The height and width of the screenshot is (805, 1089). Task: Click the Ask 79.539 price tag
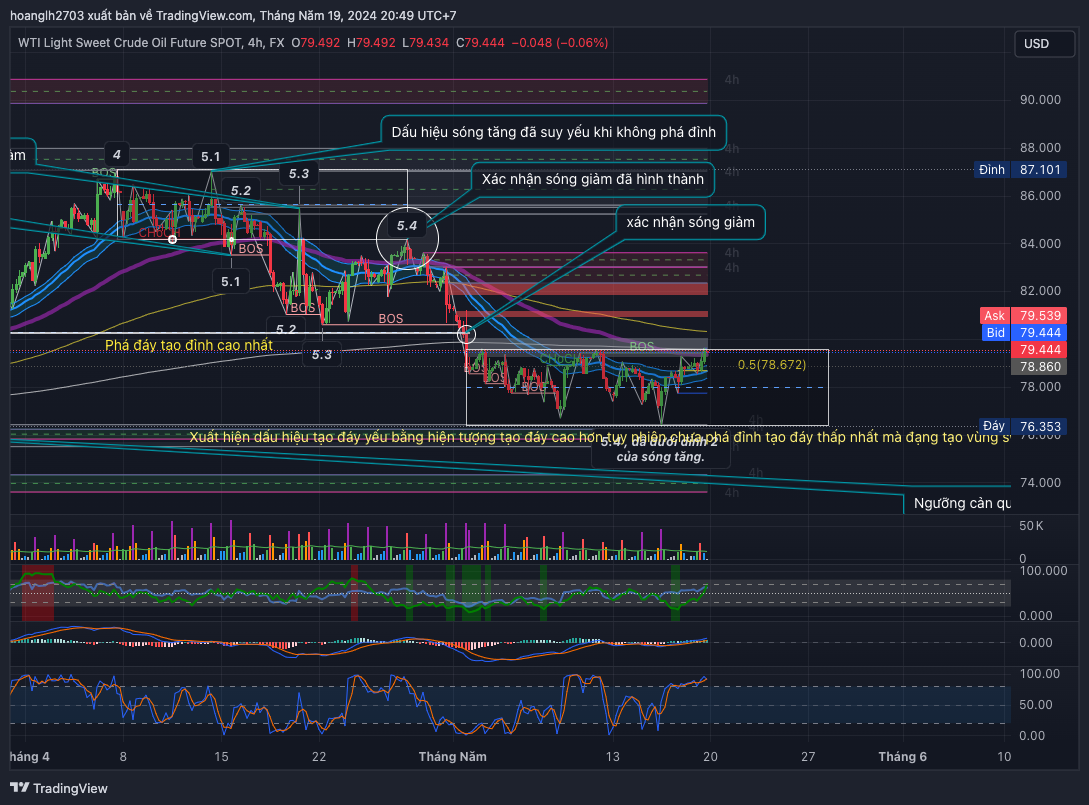tap(1023, 315)
